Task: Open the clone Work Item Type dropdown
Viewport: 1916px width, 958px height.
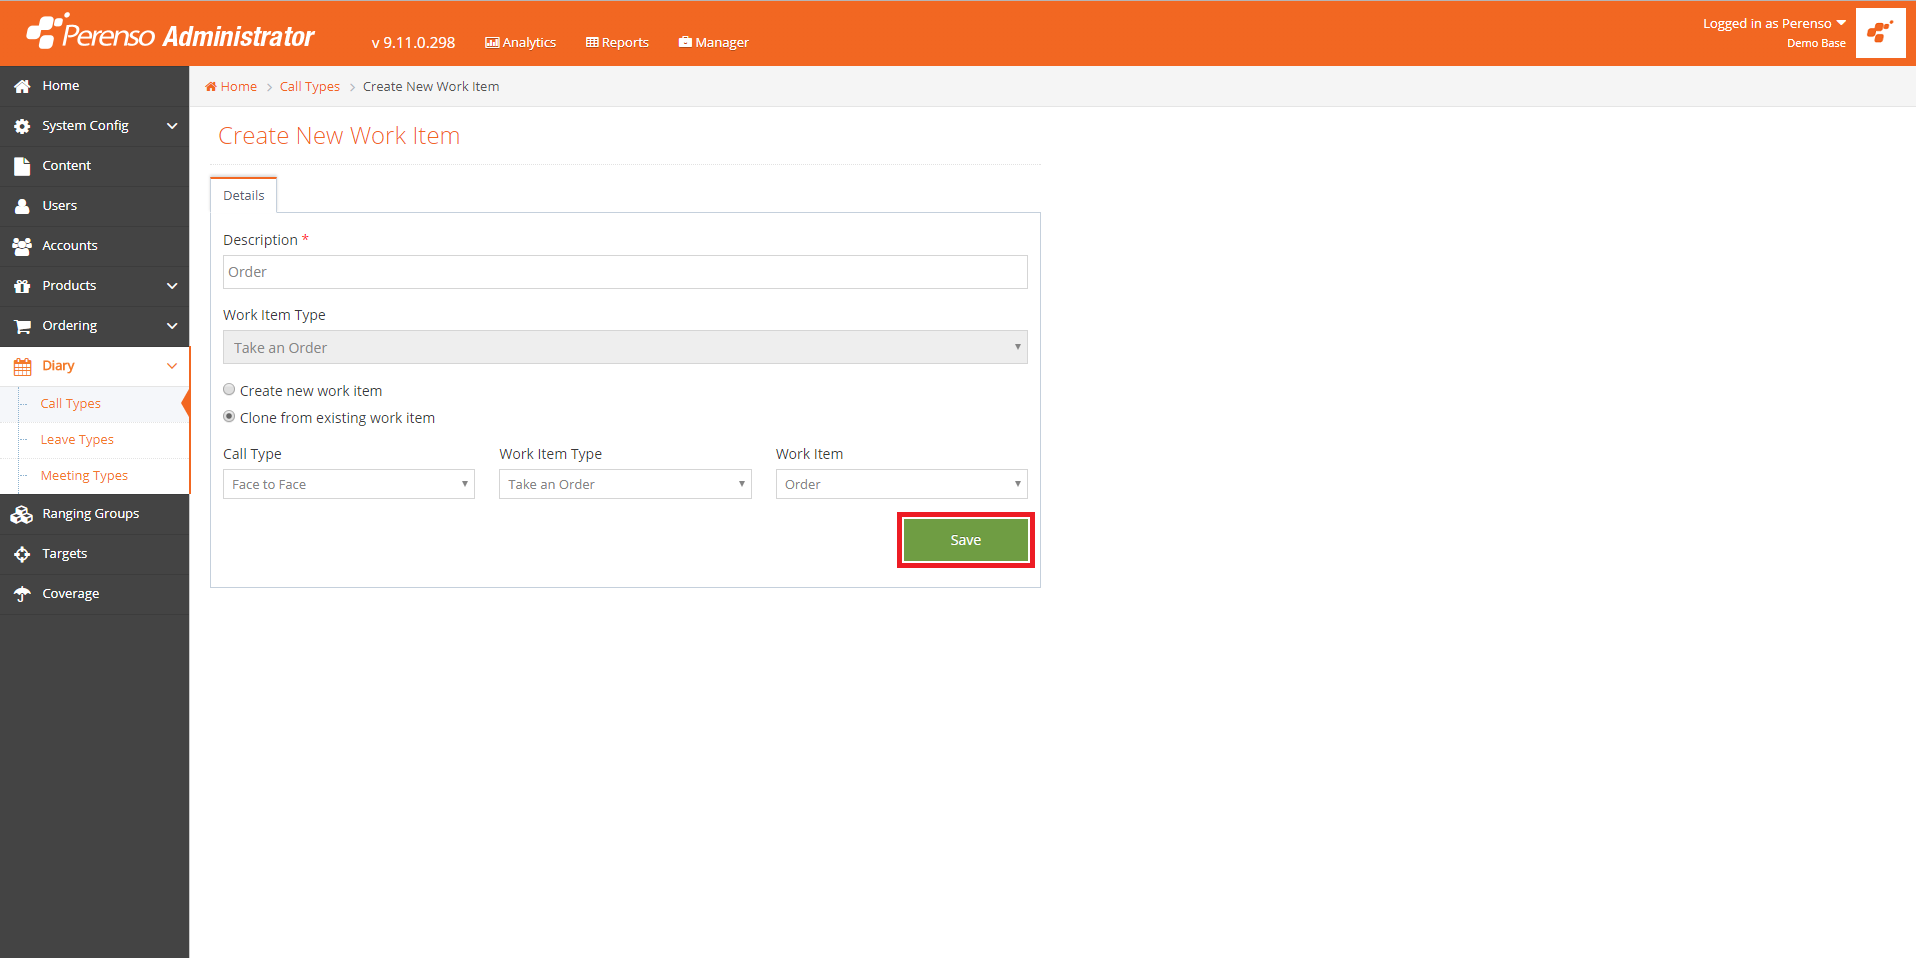Action: (x=625, y=484)
